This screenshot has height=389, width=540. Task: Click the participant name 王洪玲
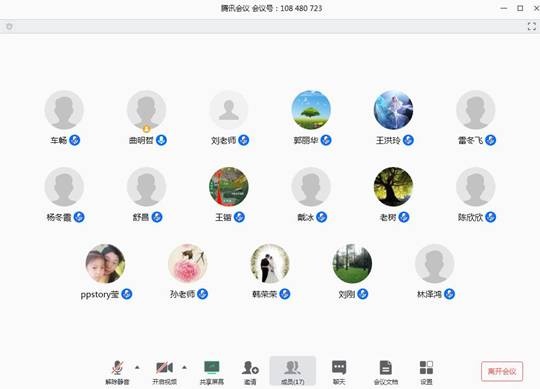pyautogui.click(x=388, y=140)
